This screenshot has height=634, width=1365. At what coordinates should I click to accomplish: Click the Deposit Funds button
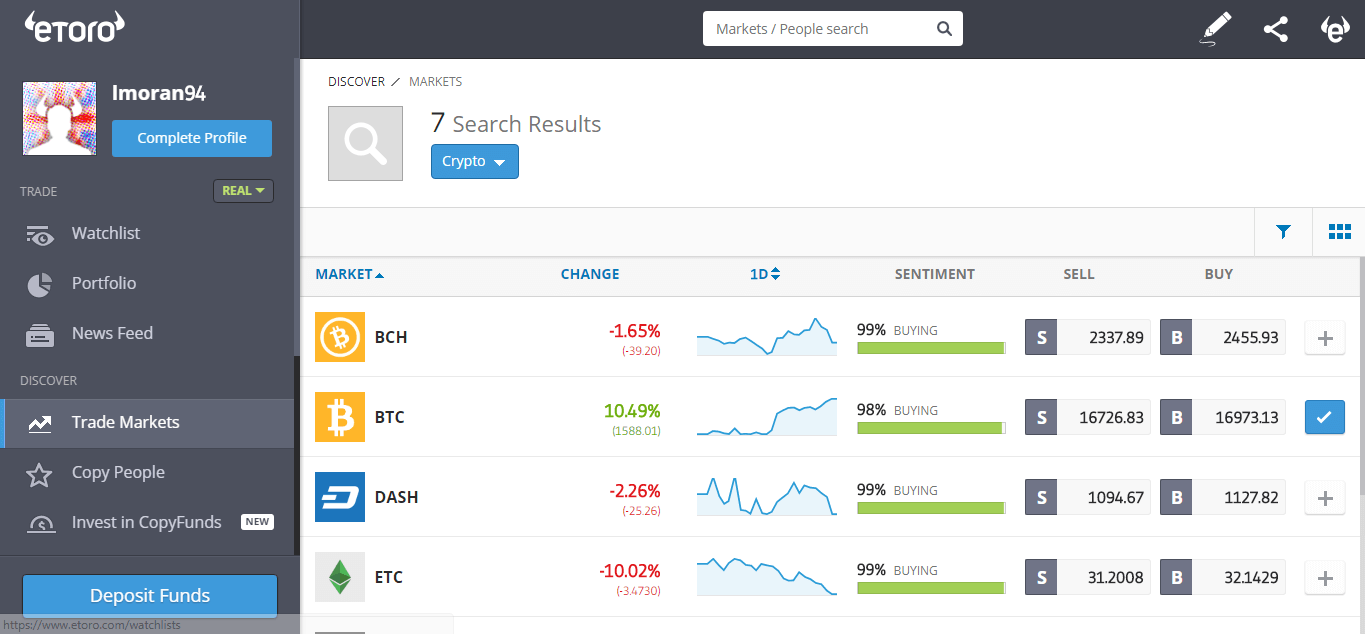[x=150, y=596]
